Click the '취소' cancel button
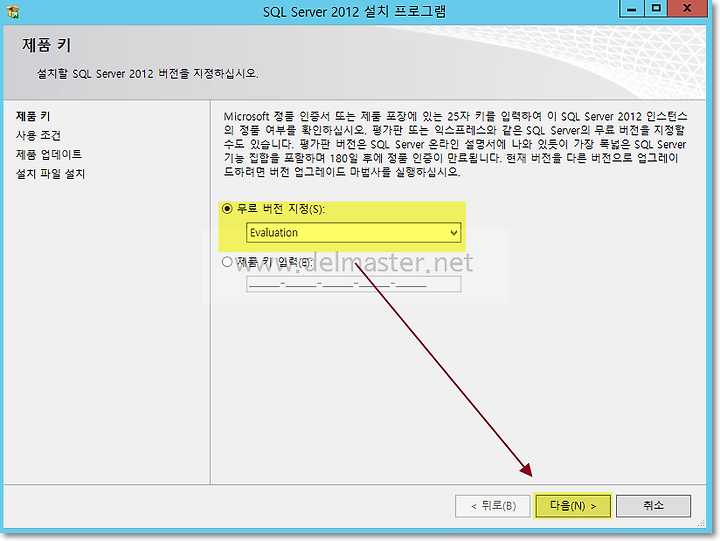Screen dimensions: 720x541 (653, 506)
